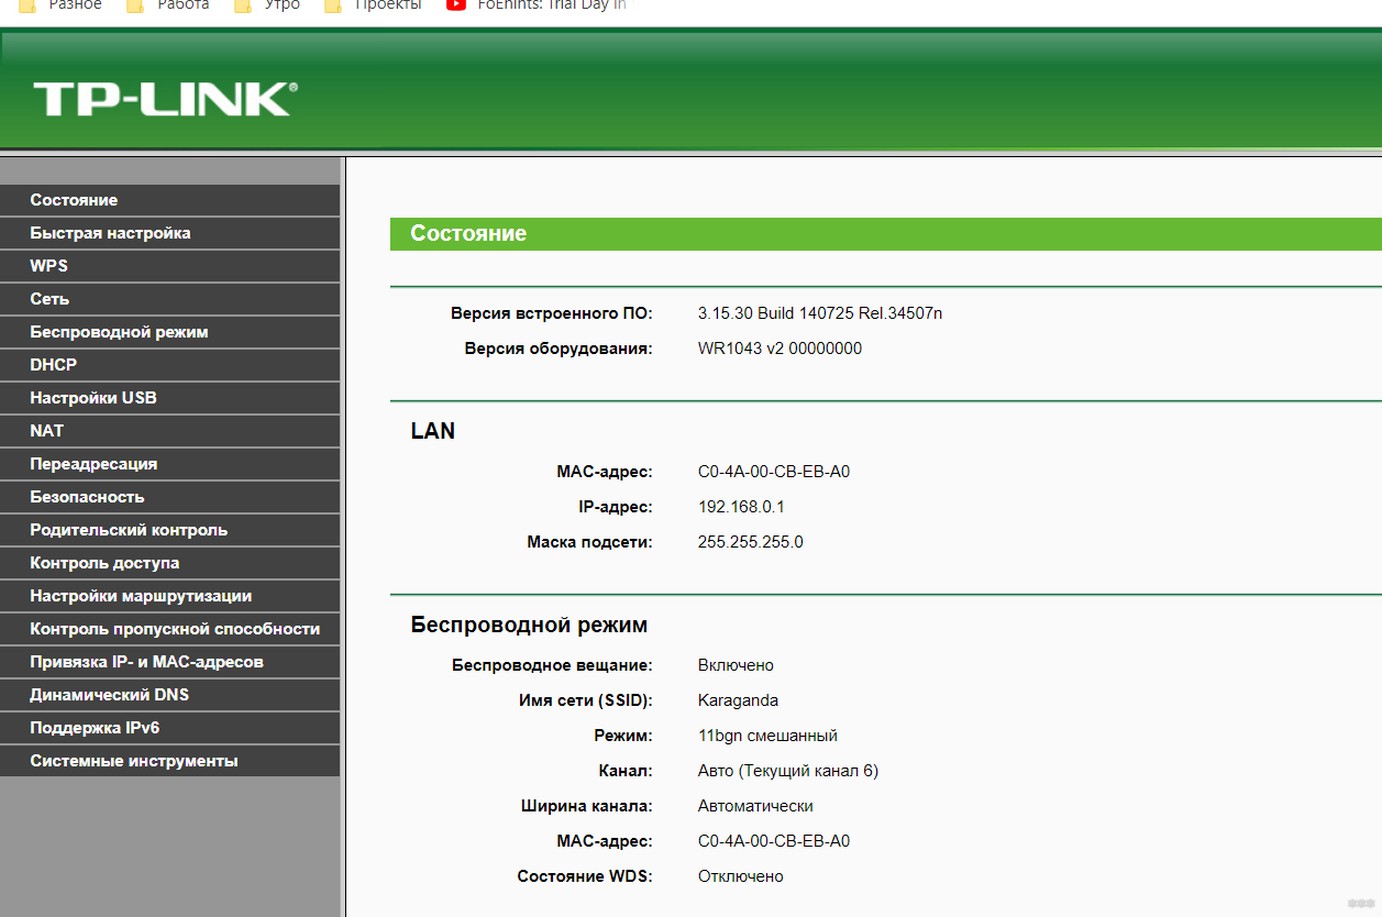The height and width of the screenshot is (917, 1382).
Task: Click the Режим label
Action: coord(623,735)
